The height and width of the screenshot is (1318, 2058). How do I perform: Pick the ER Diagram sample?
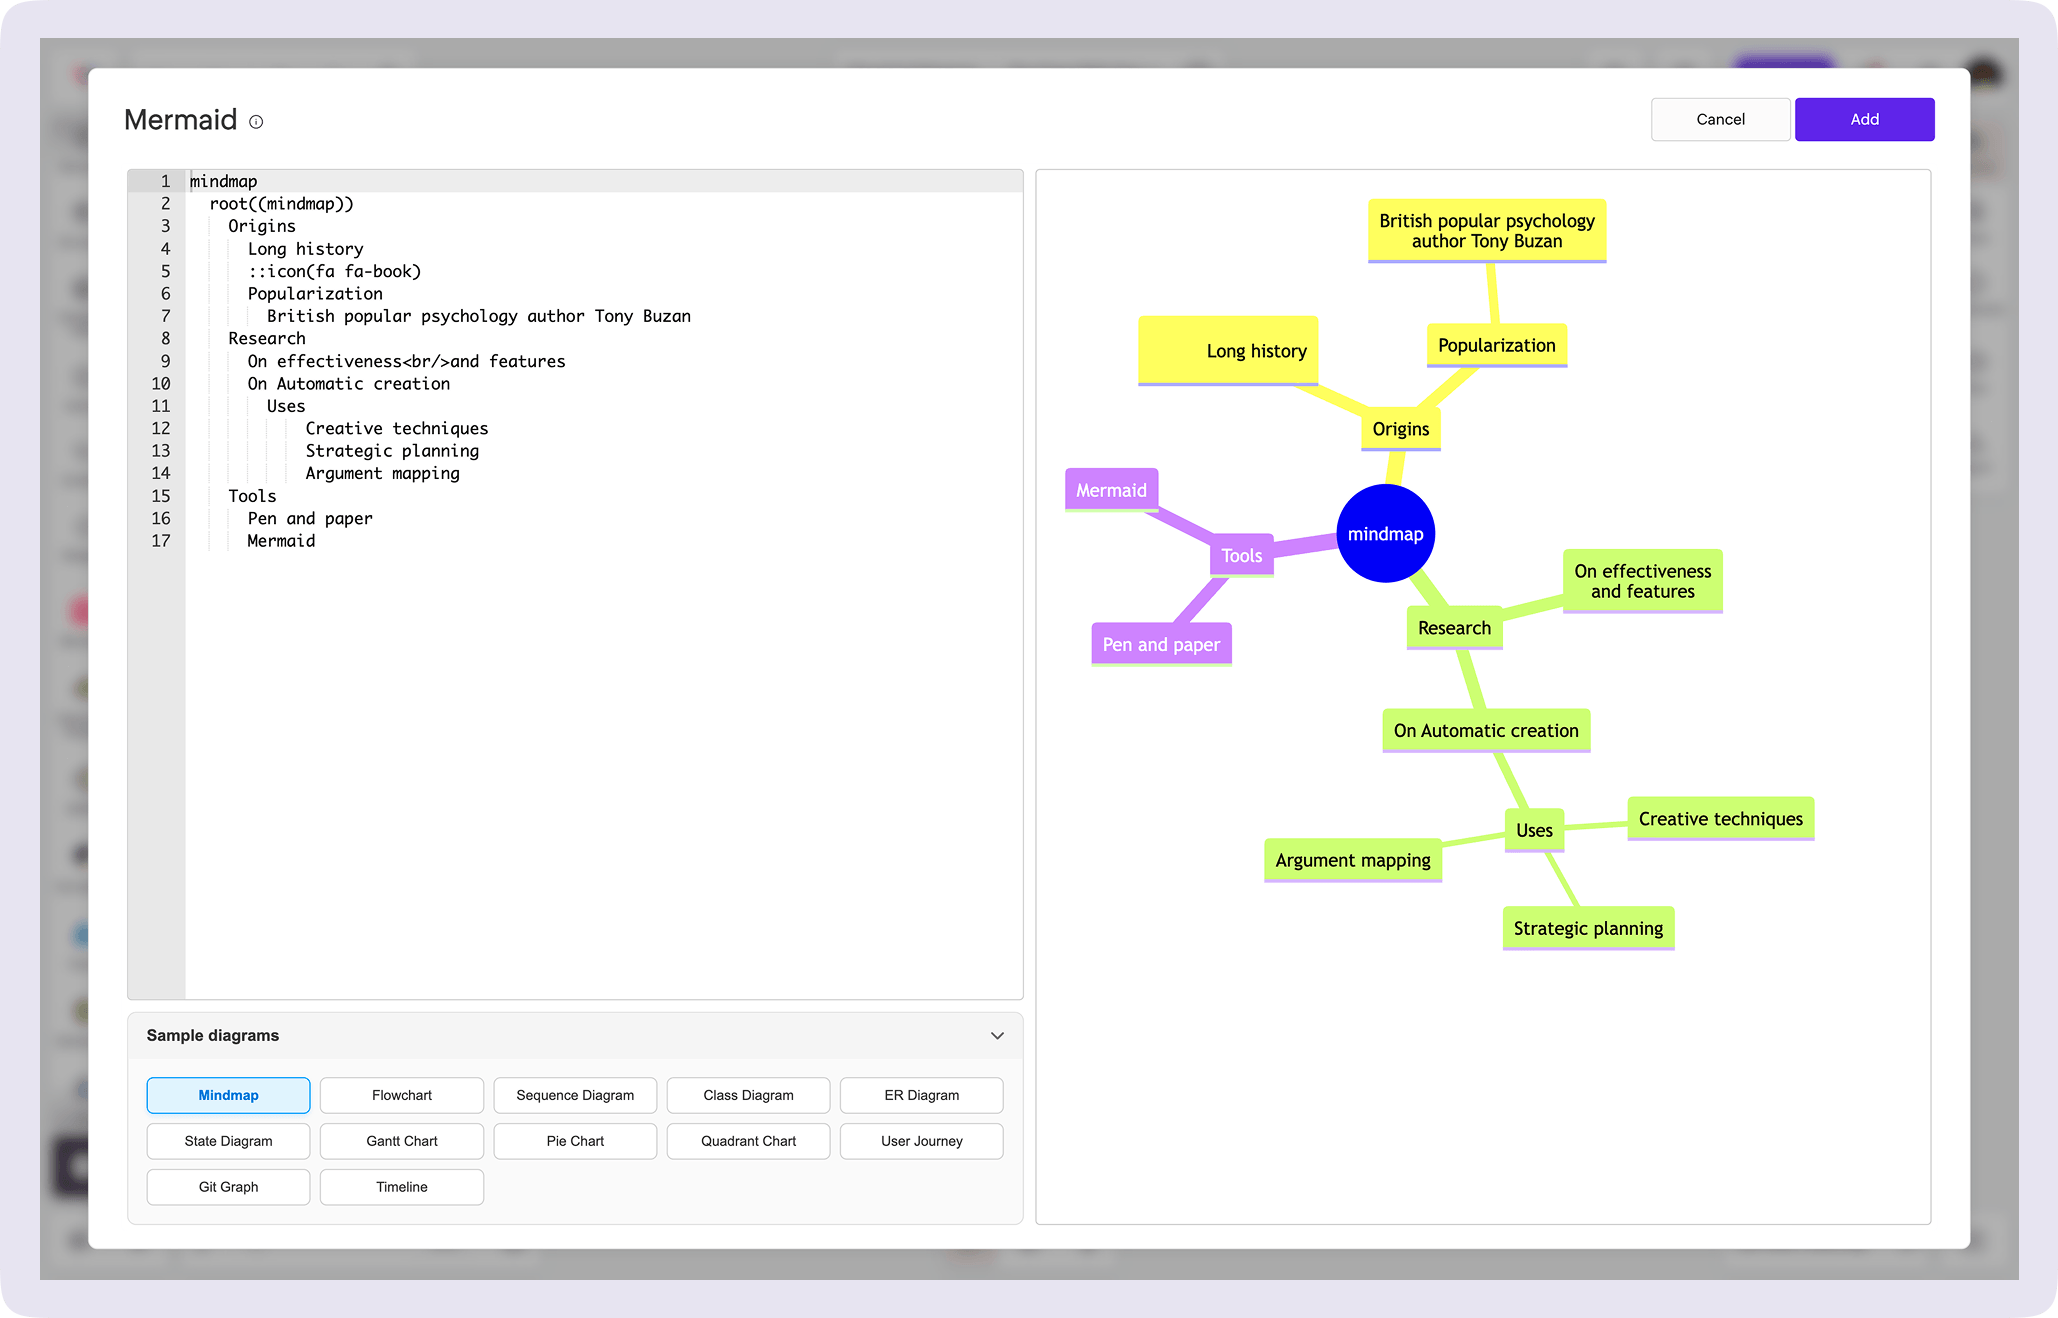(x=922, y=1095)
